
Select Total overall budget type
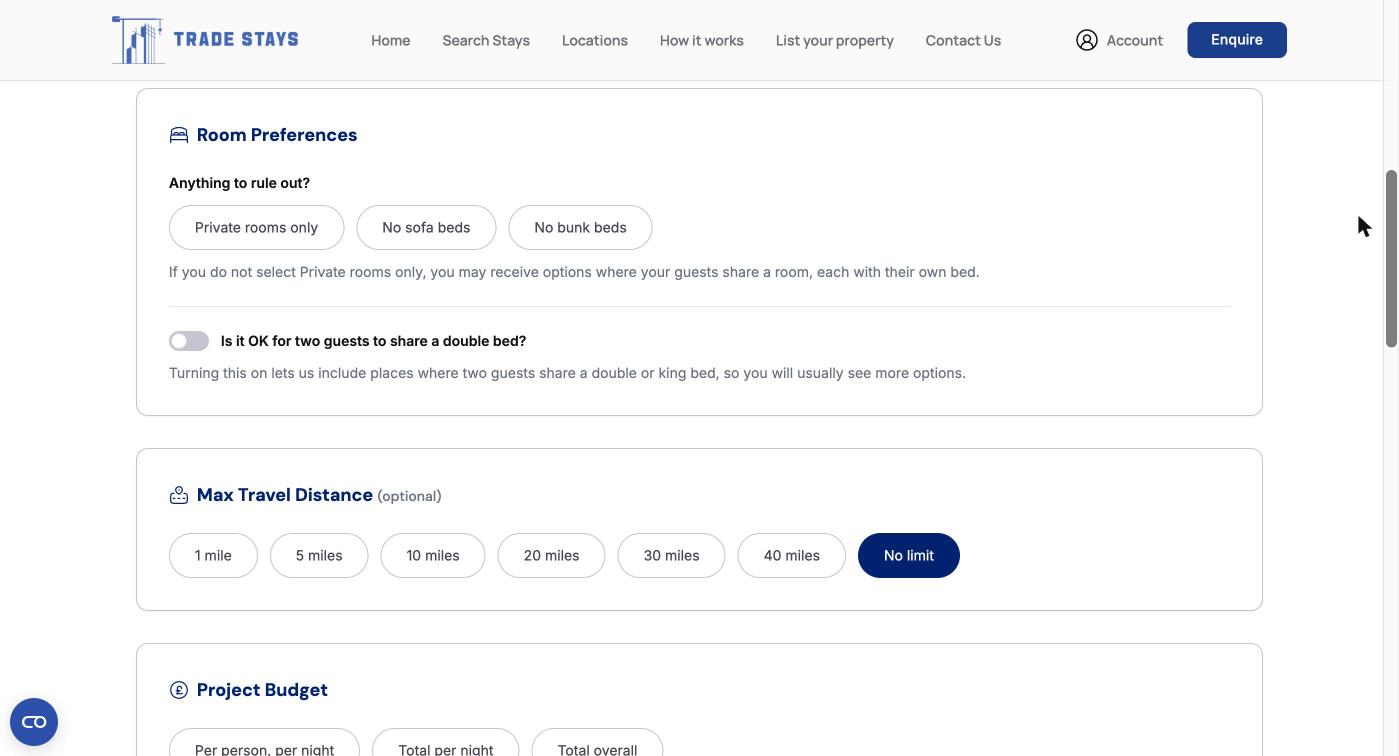[x=597, y=743]
